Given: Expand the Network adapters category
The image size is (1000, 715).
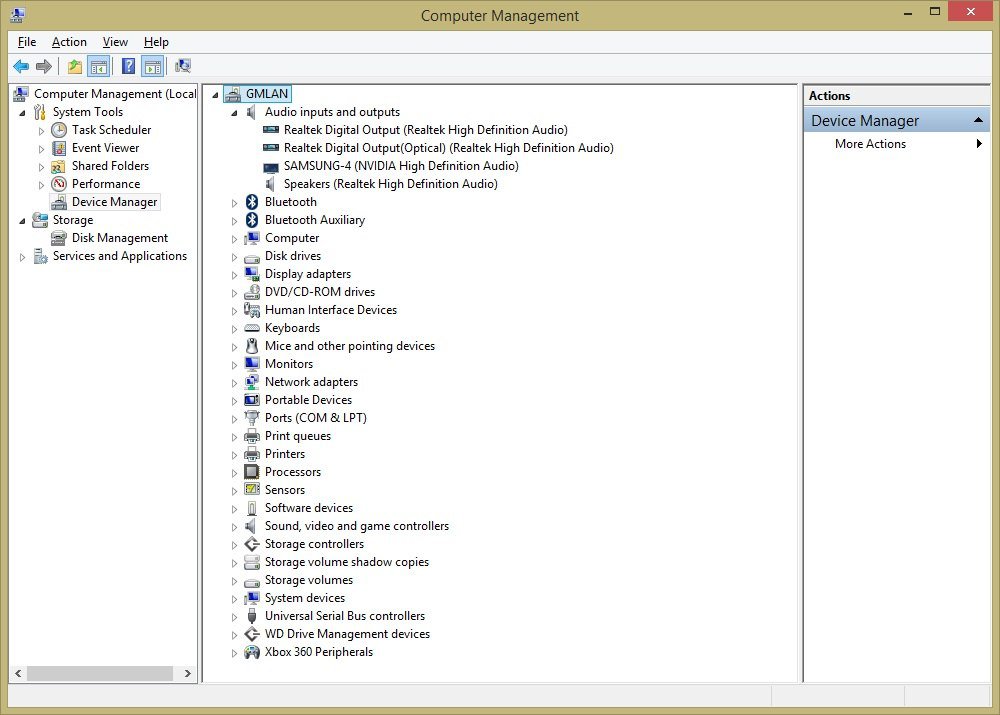Looking at the screenshot, I should click(x=235, y=383).
